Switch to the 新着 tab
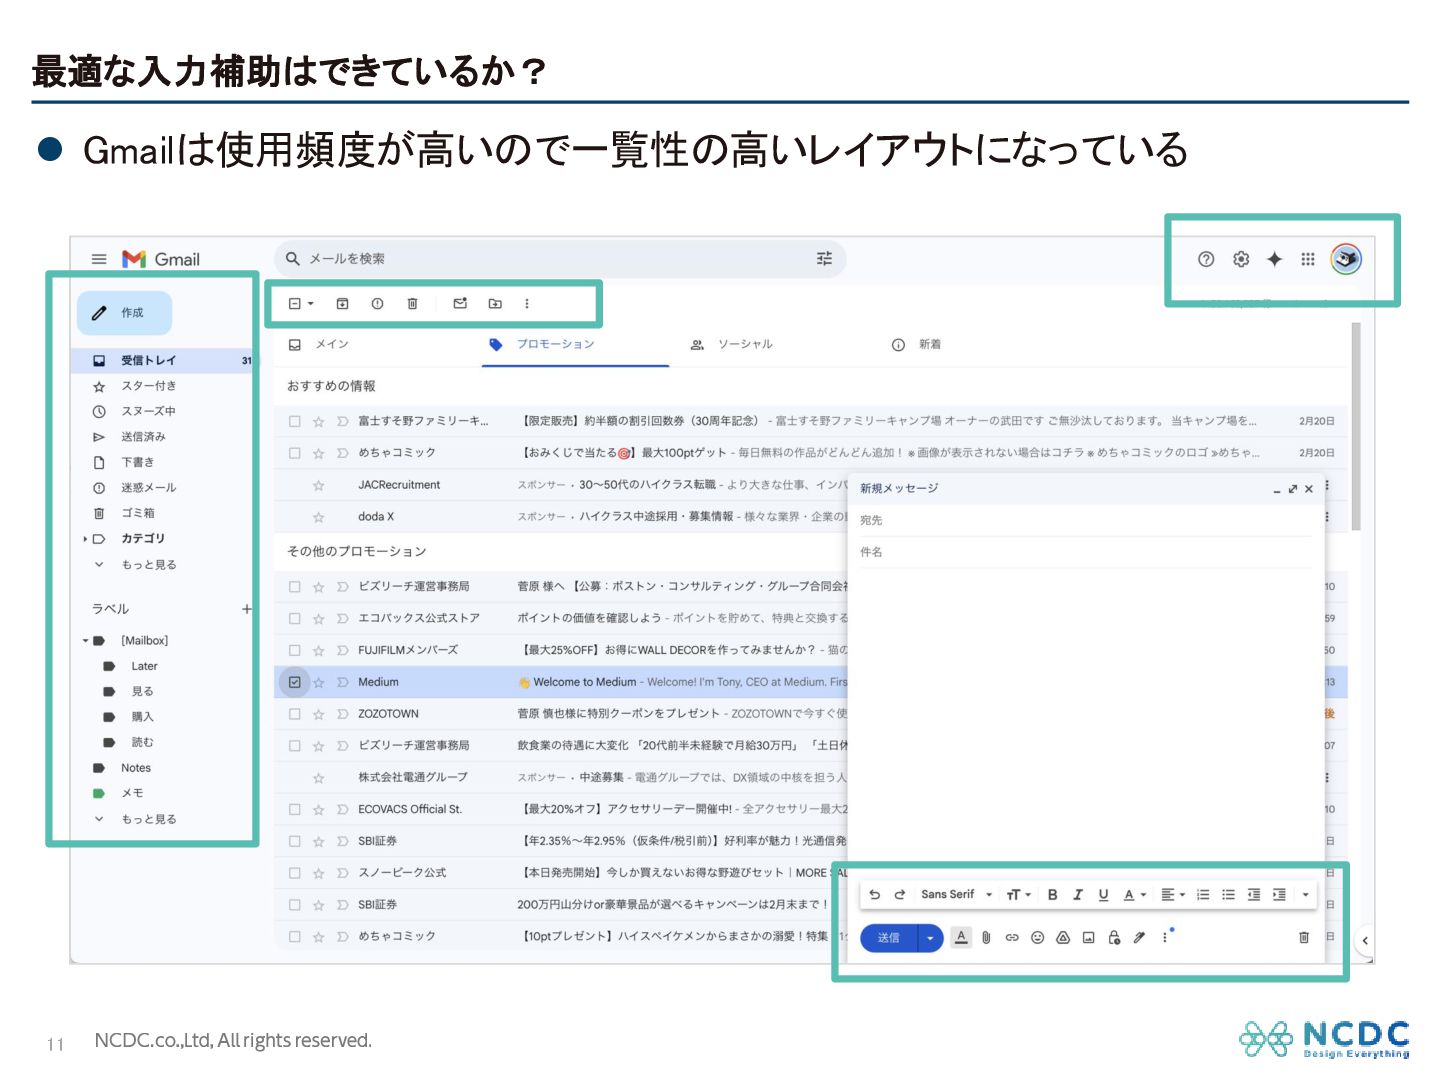1440x1080 pixels. (916, 344)
